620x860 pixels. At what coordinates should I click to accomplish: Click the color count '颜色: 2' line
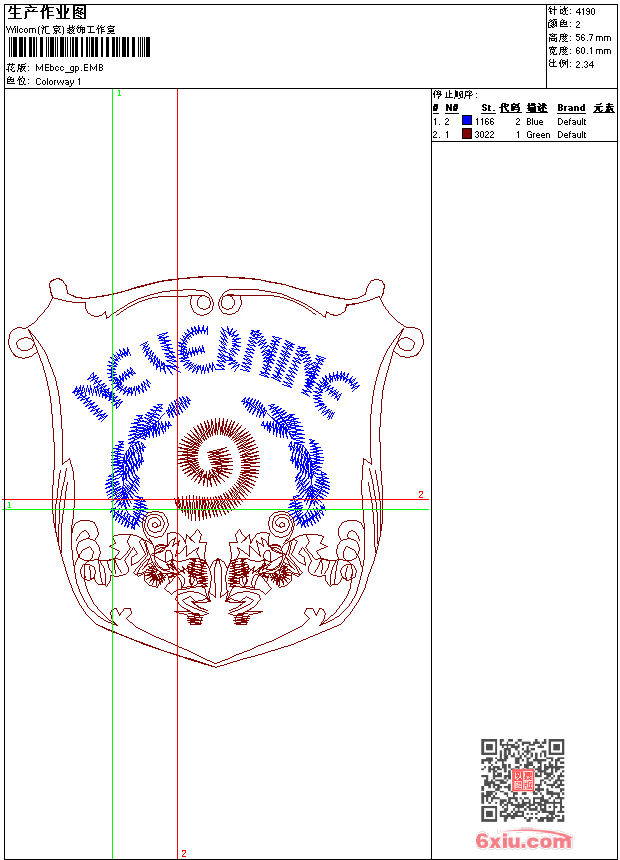point(564,25)
